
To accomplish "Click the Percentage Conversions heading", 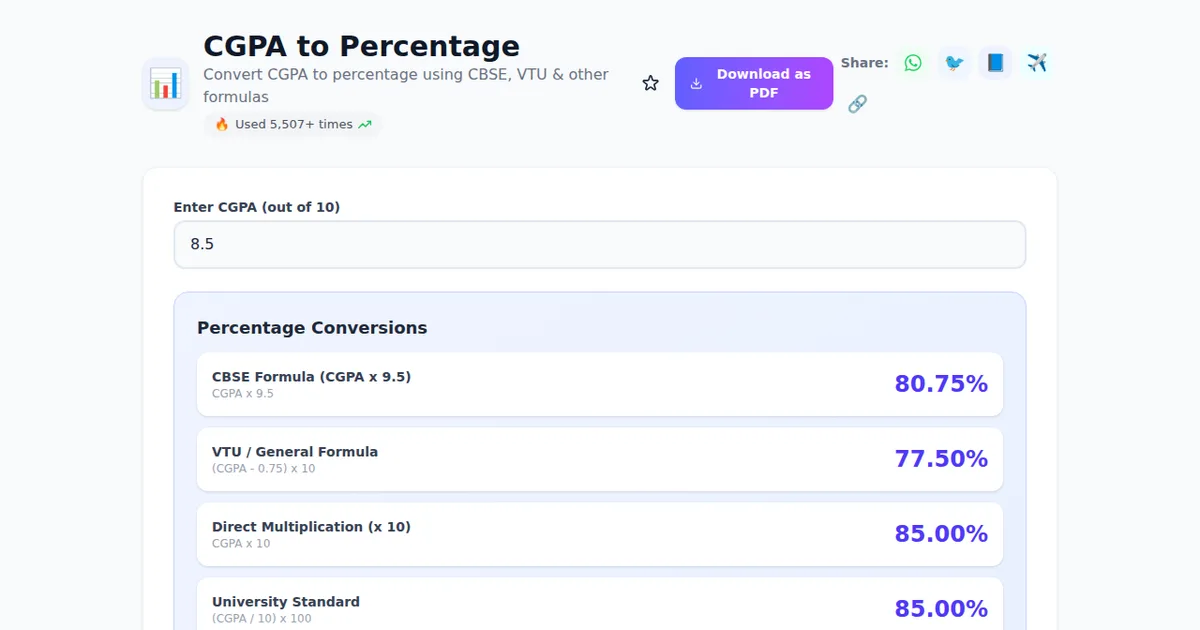I will coord(312,328).
